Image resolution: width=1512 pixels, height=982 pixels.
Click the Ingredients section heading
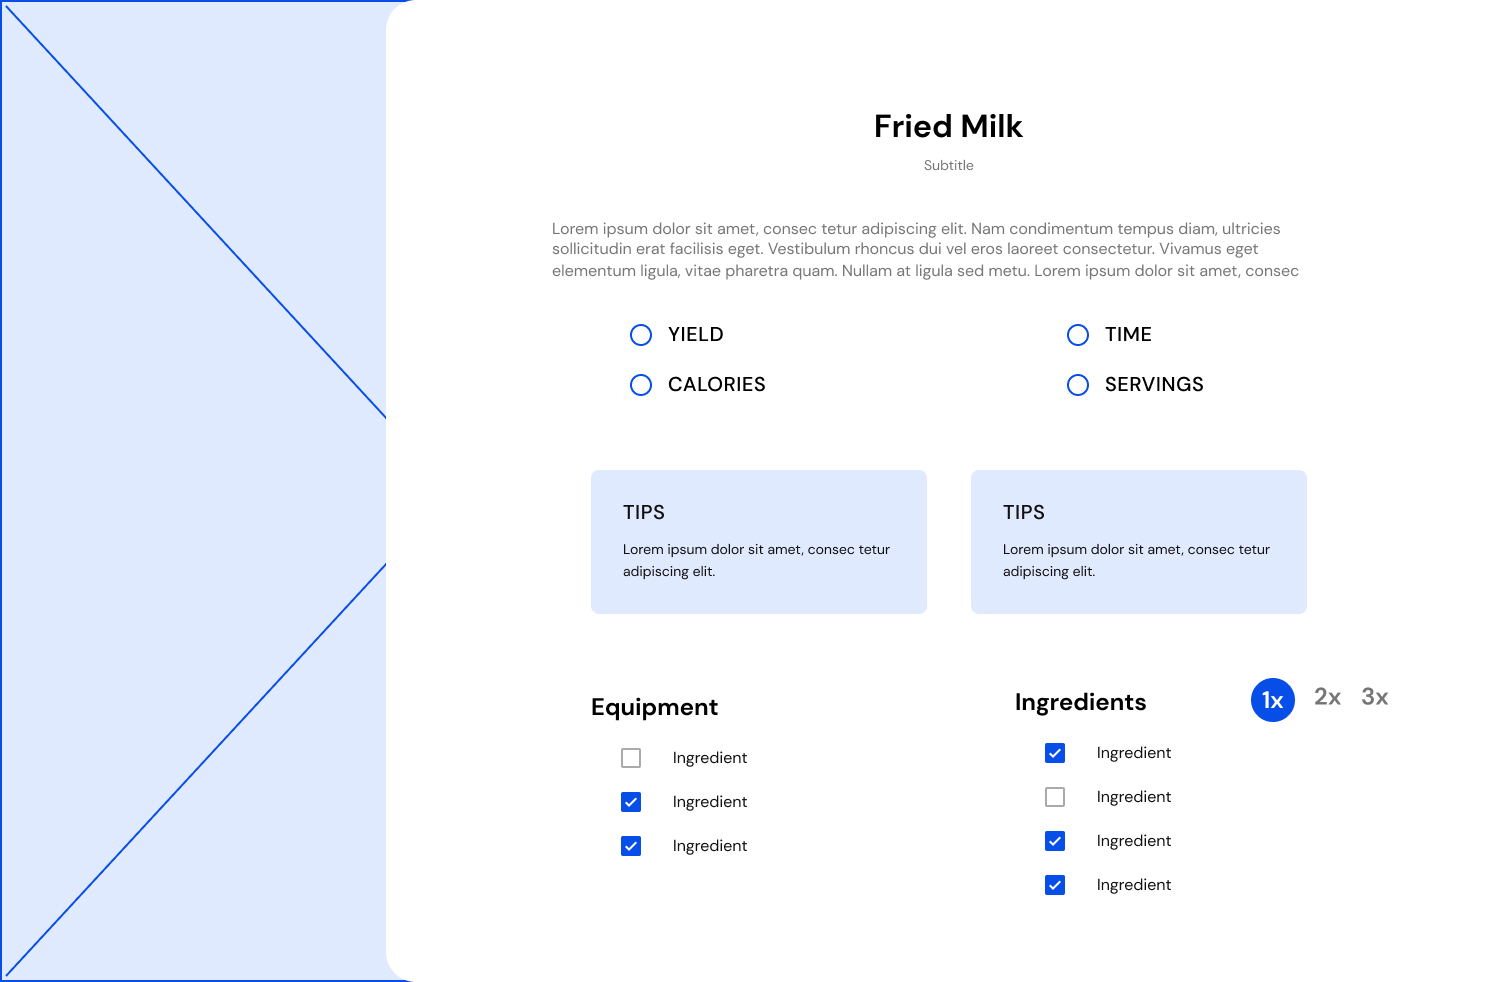pyautogui.click(x=1080, y=702)
